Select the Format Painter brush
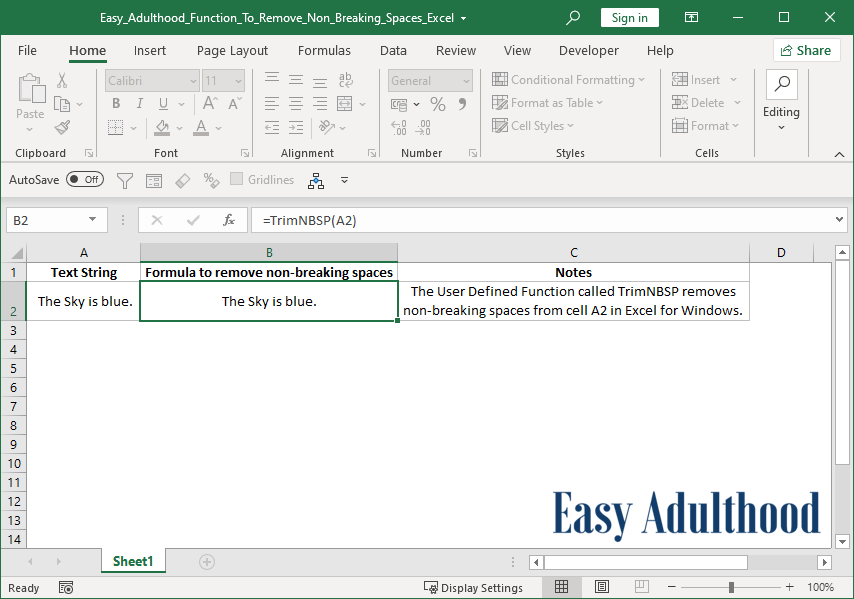 pyautogui.click(x=62, y=127)
